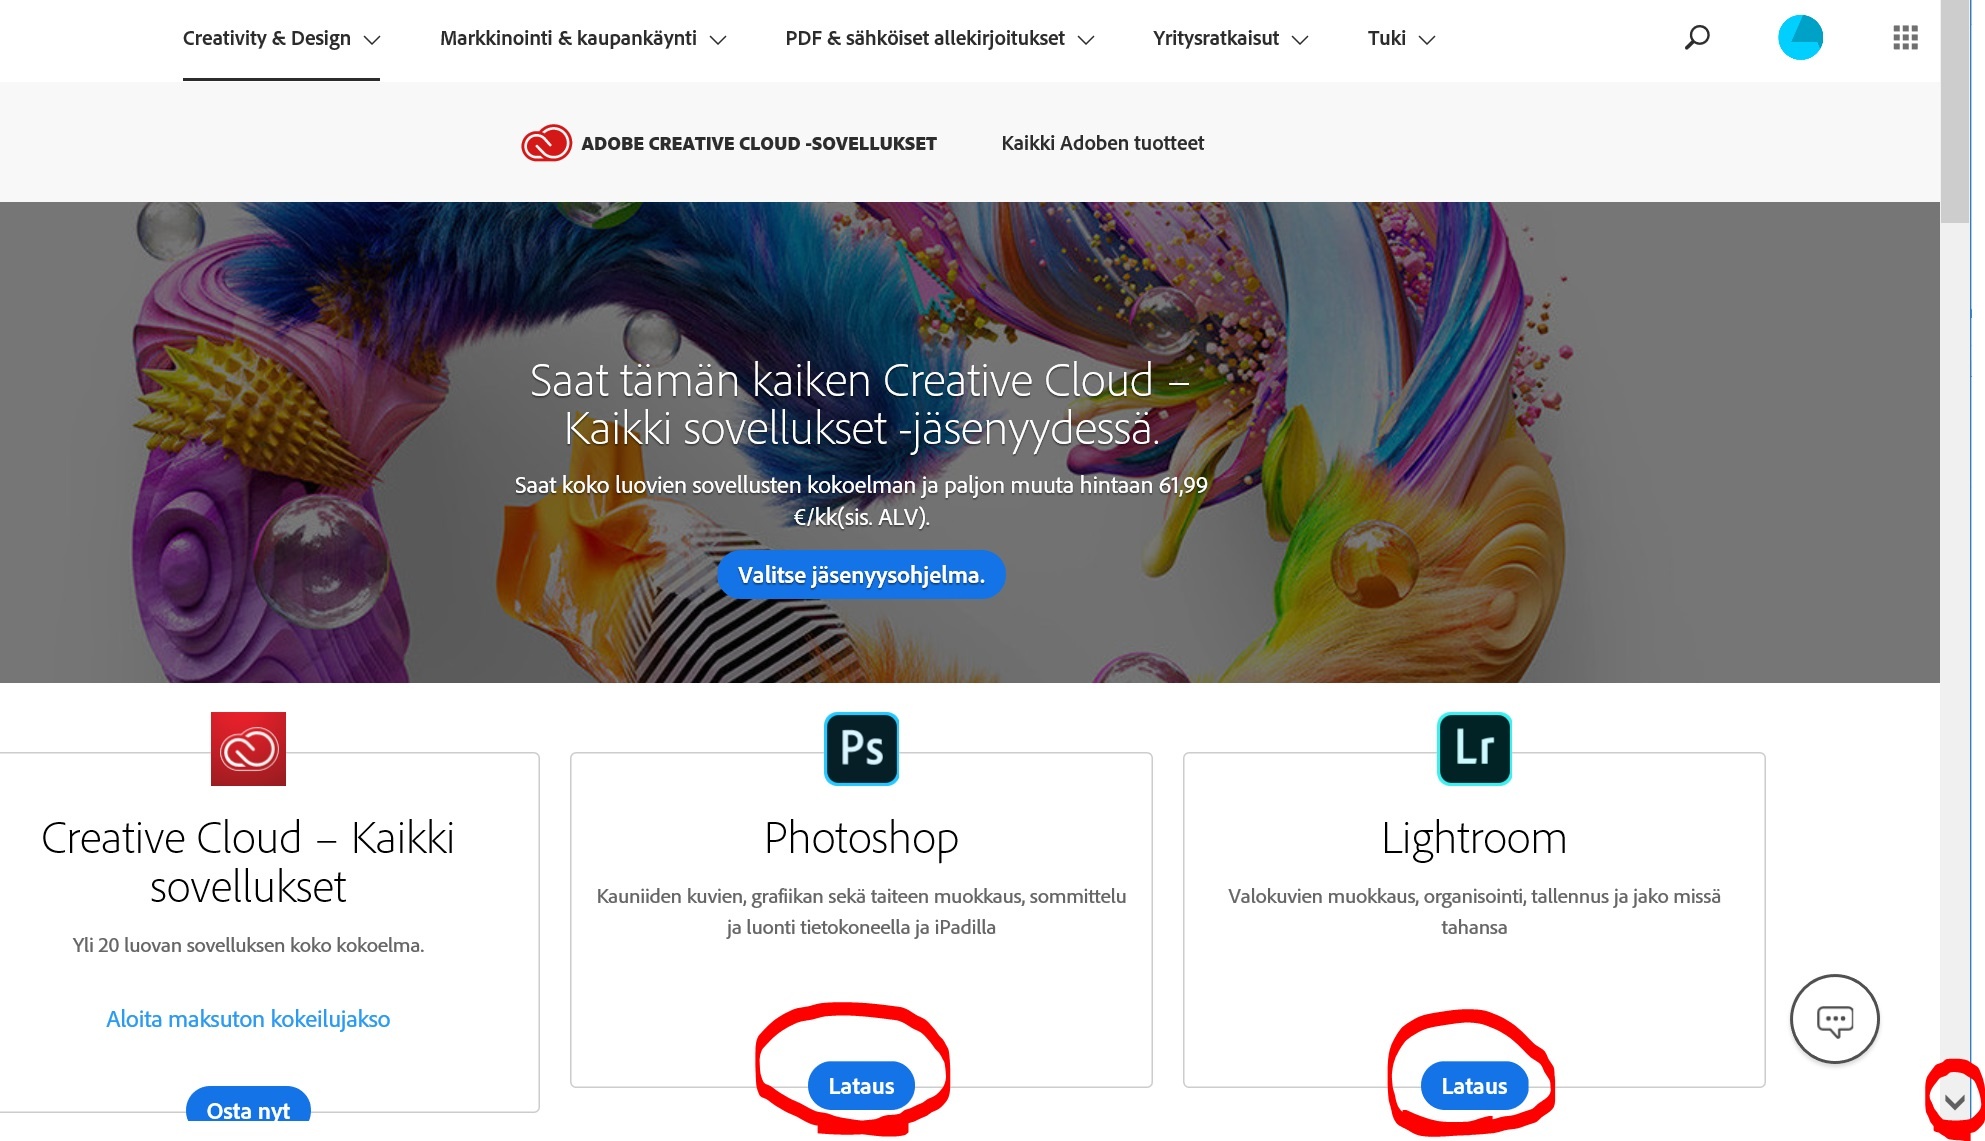
Task: Click the Lightroom Lr icon
Action: [1474, 749]
